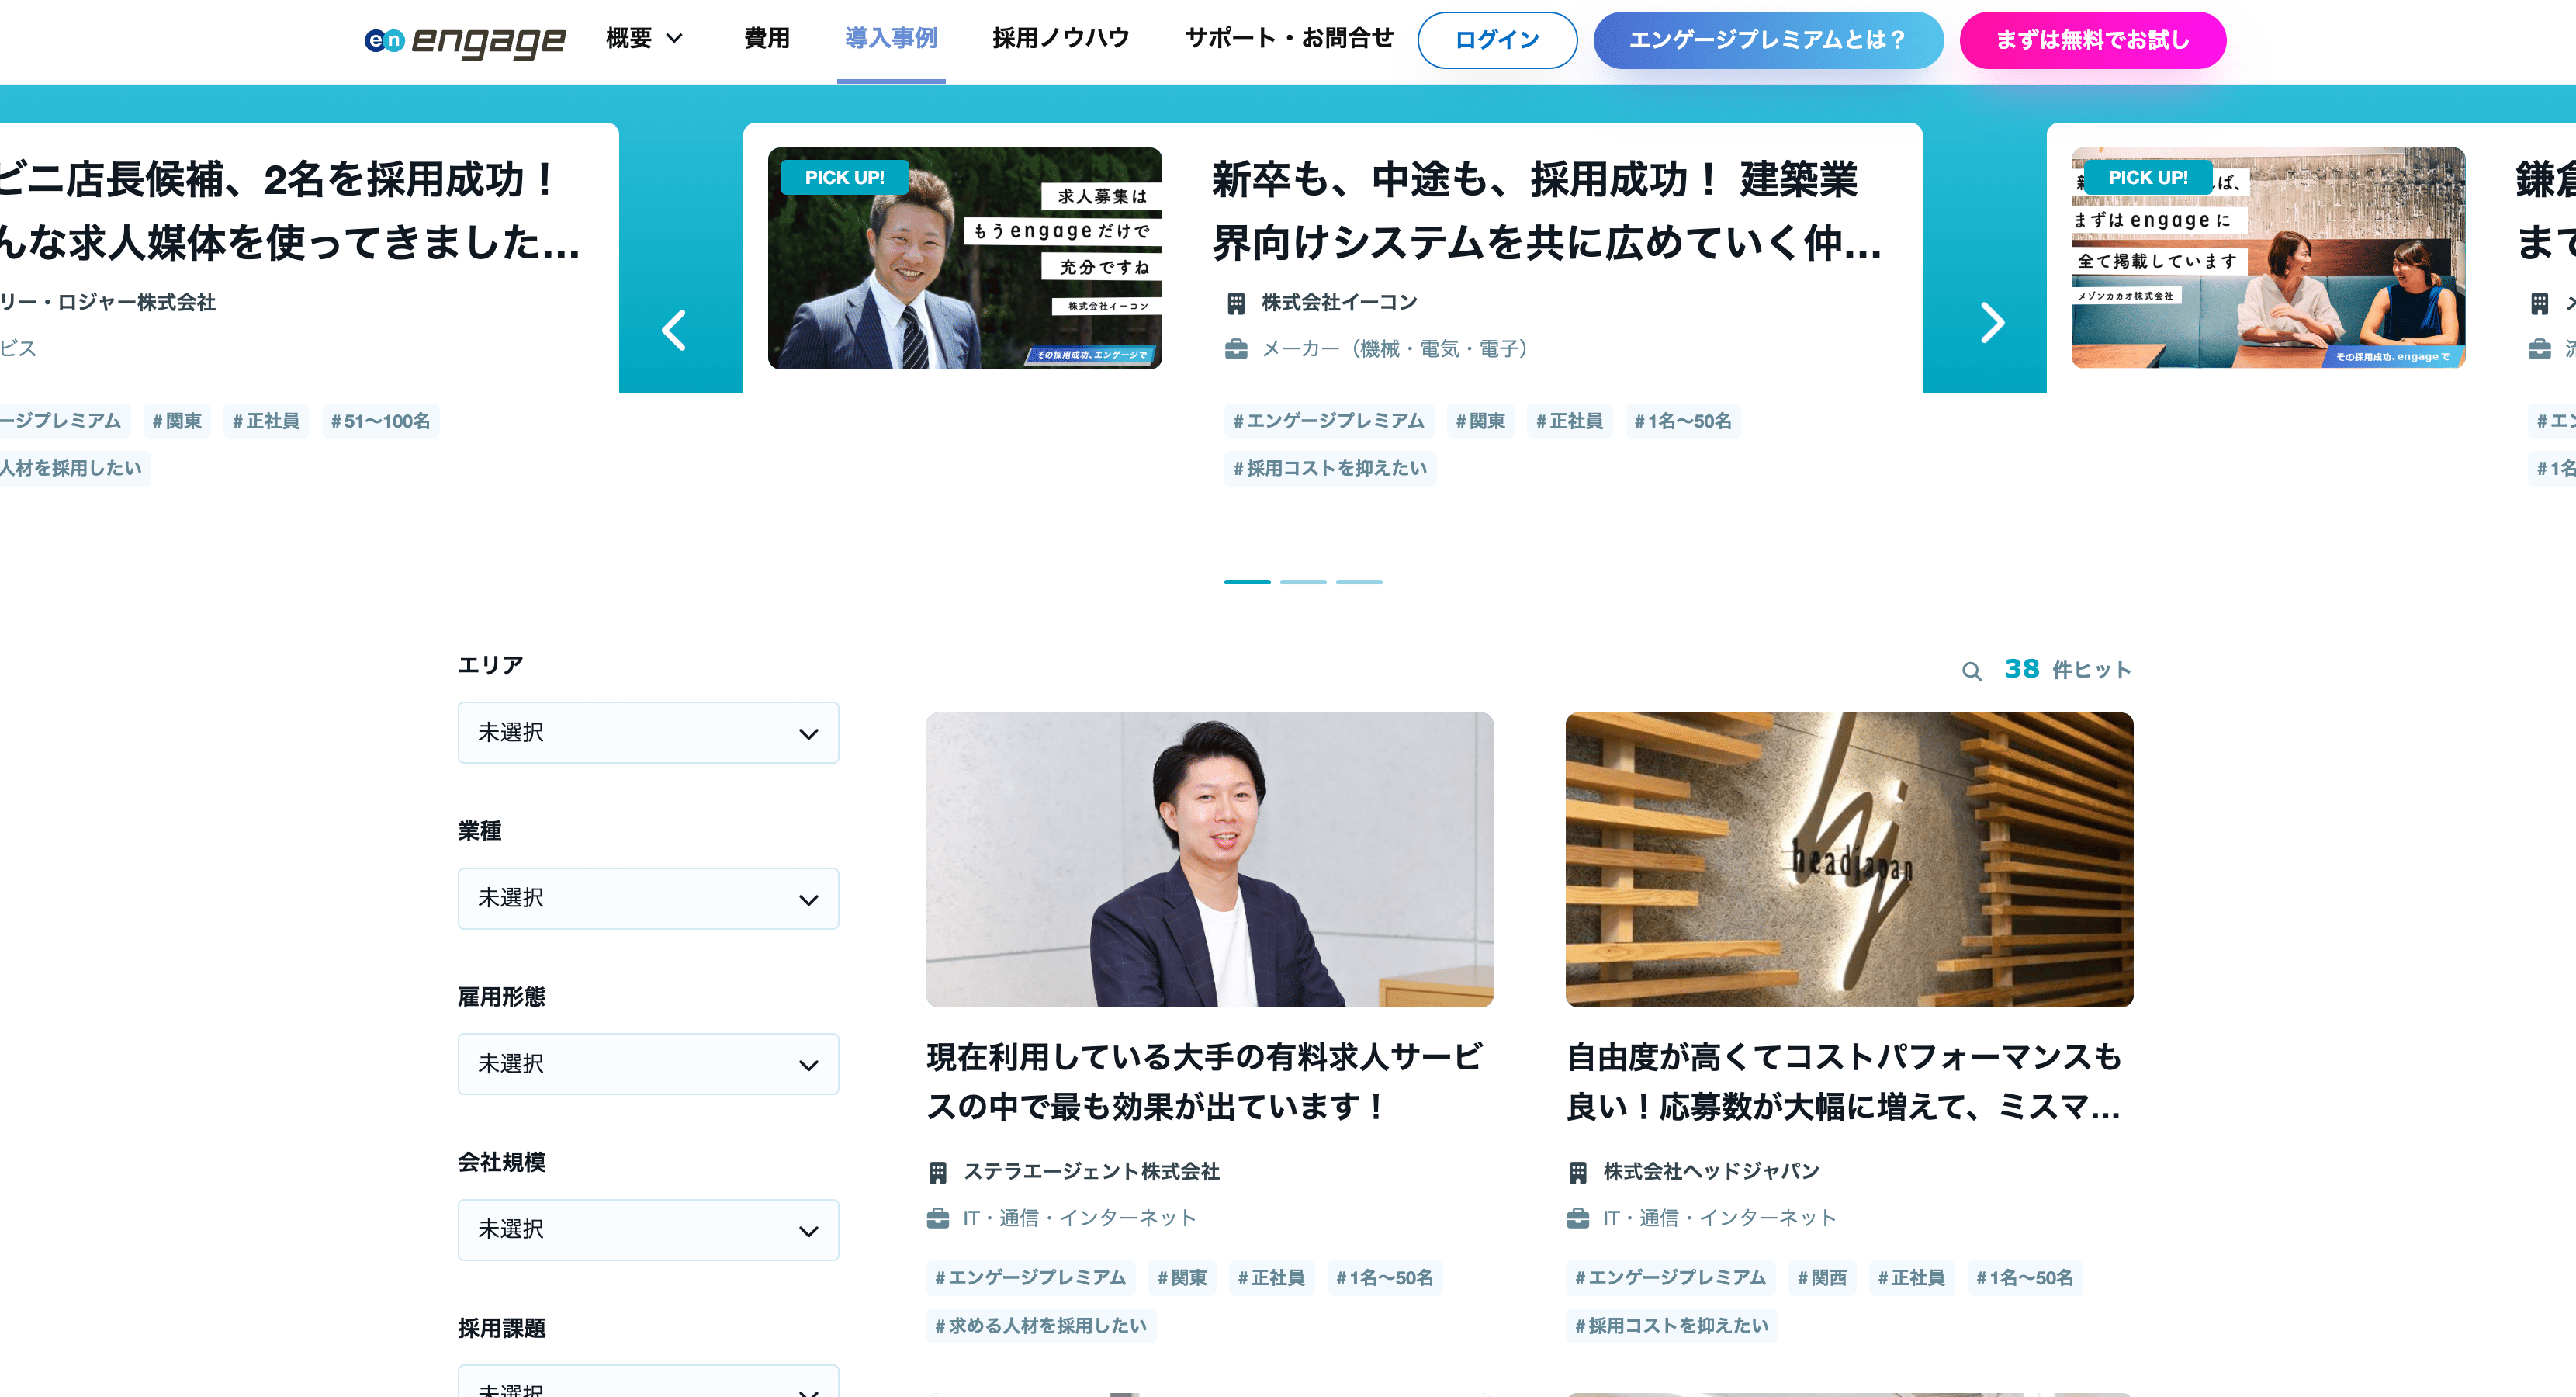
Task: Click the 38 件ヒット result count
Action: [2067, 670]
